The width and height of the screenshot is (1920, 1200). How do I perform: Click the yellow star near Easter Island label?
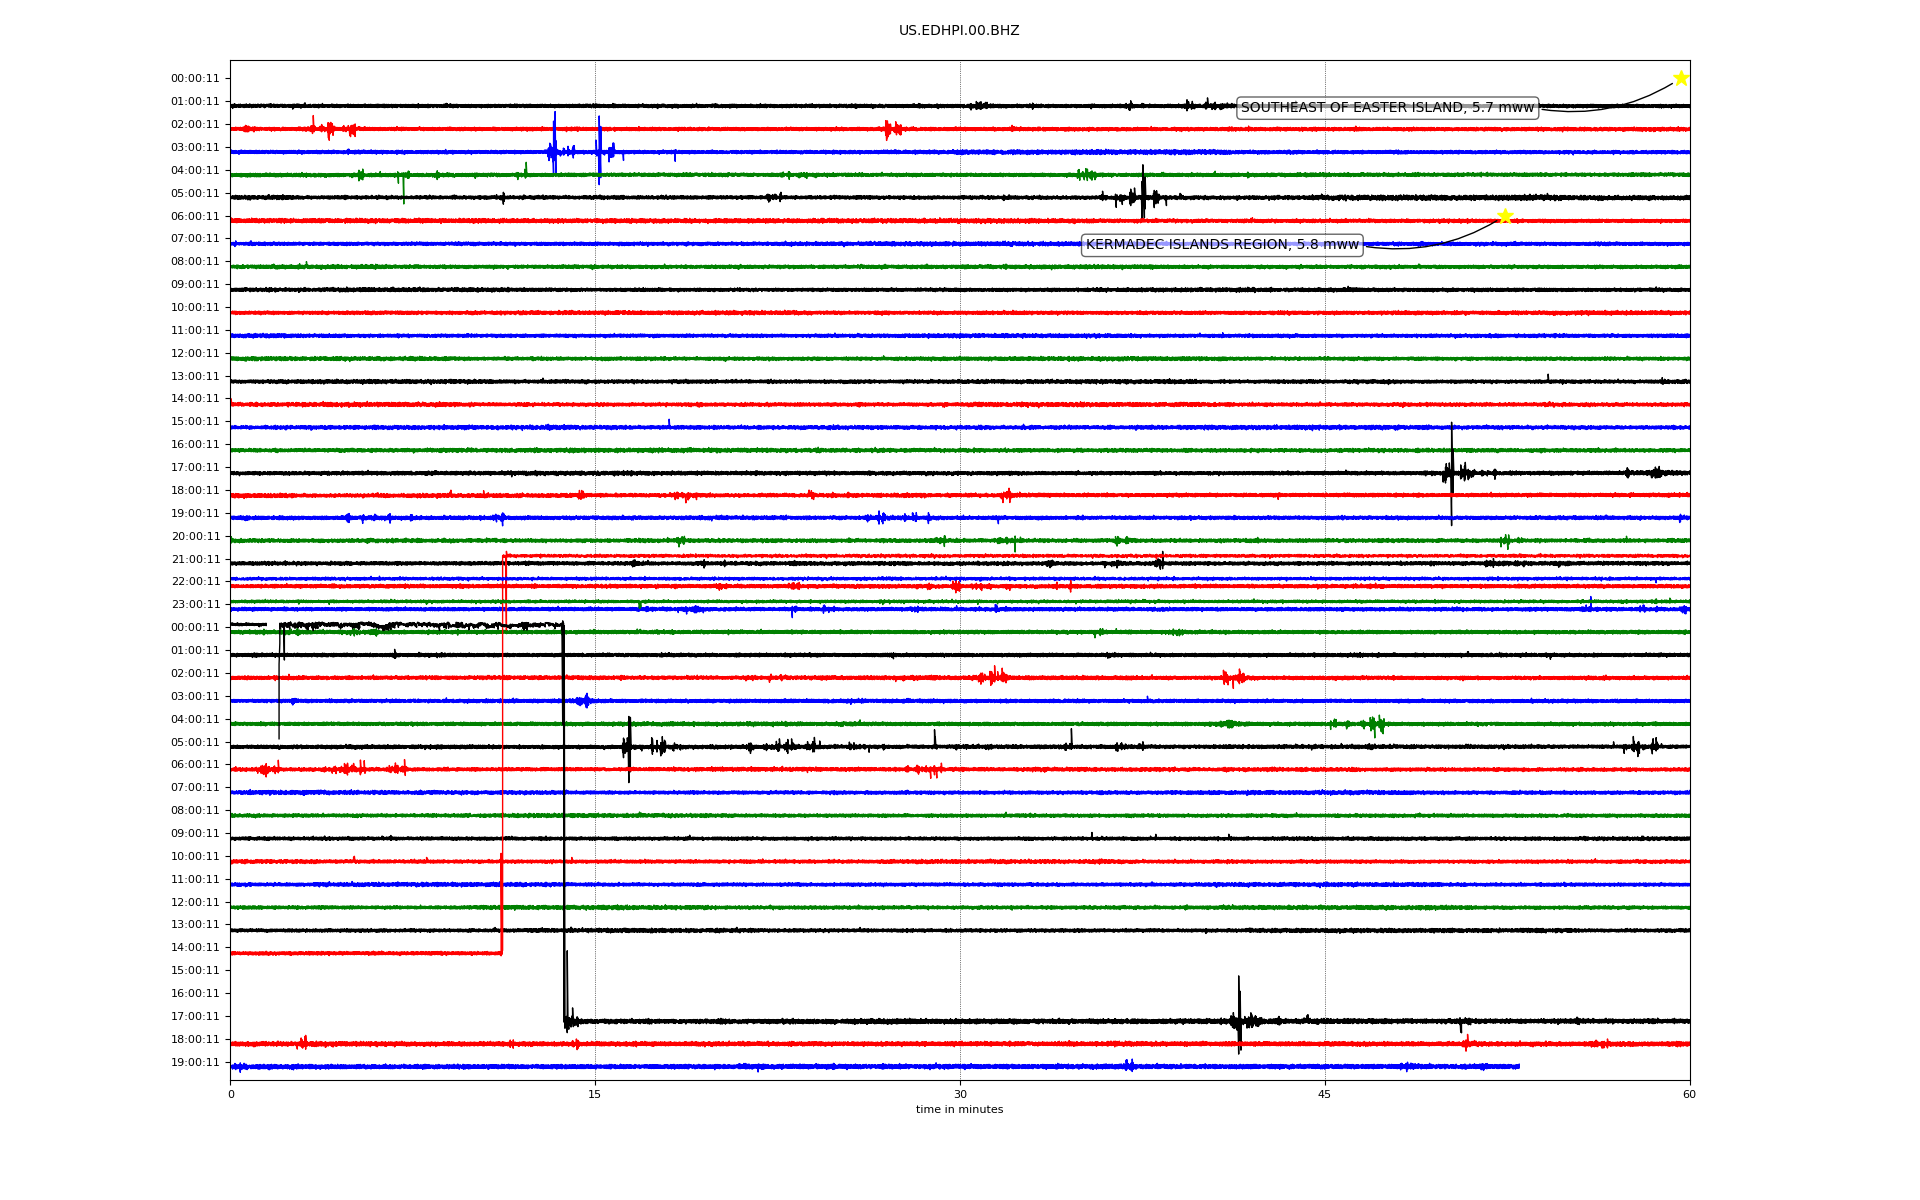point(1680,79)
